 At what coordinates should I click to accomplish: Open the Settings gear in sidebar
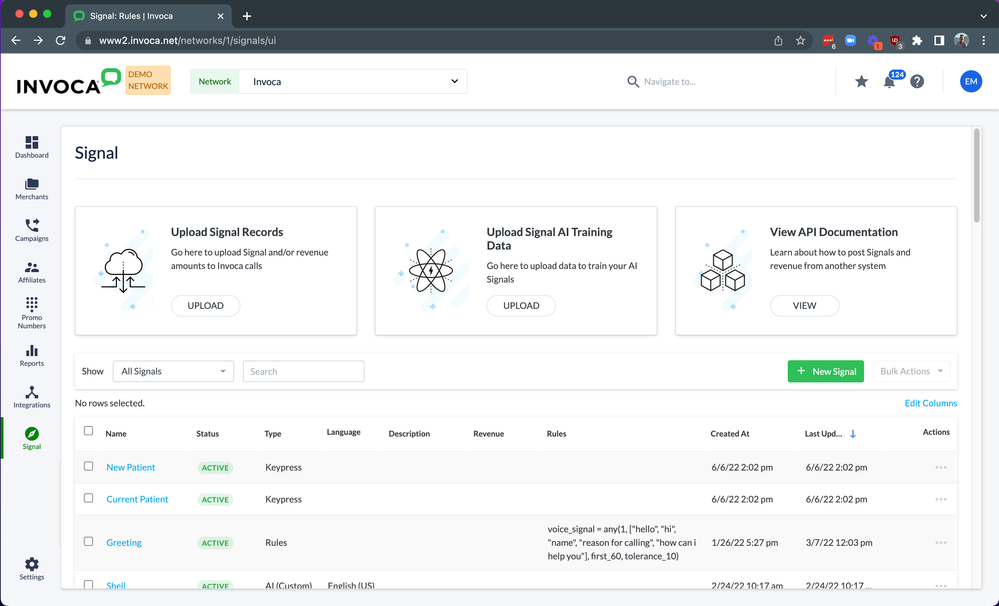[31, 564]
